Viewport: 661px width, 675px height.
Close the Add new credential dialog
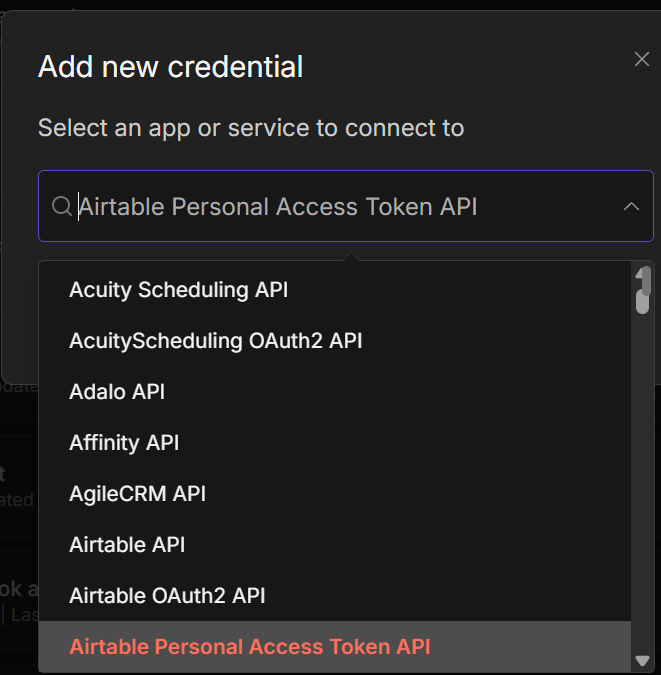642,60
